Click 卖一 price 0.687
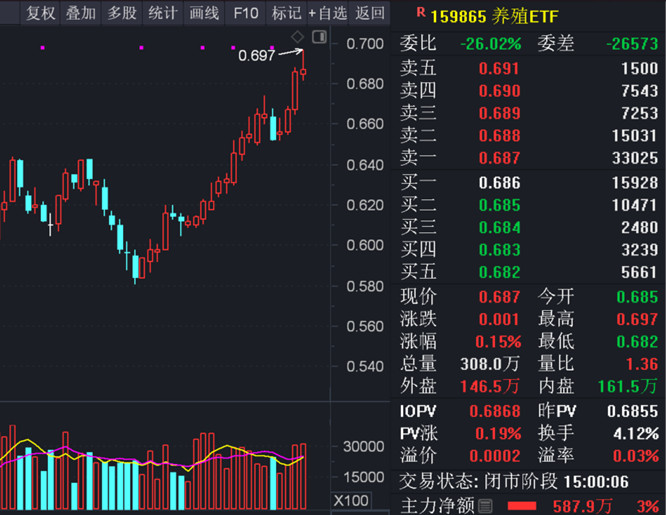 [500, 158]
